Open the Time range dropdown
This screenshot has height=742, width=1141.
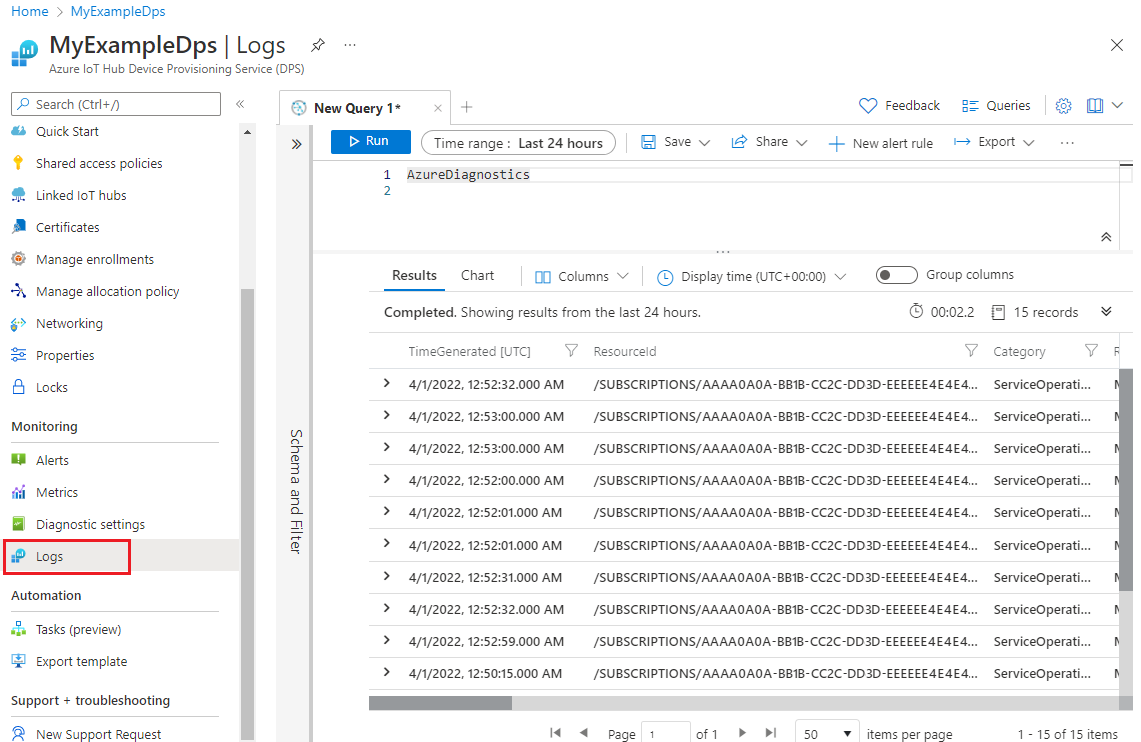point(518,142)
